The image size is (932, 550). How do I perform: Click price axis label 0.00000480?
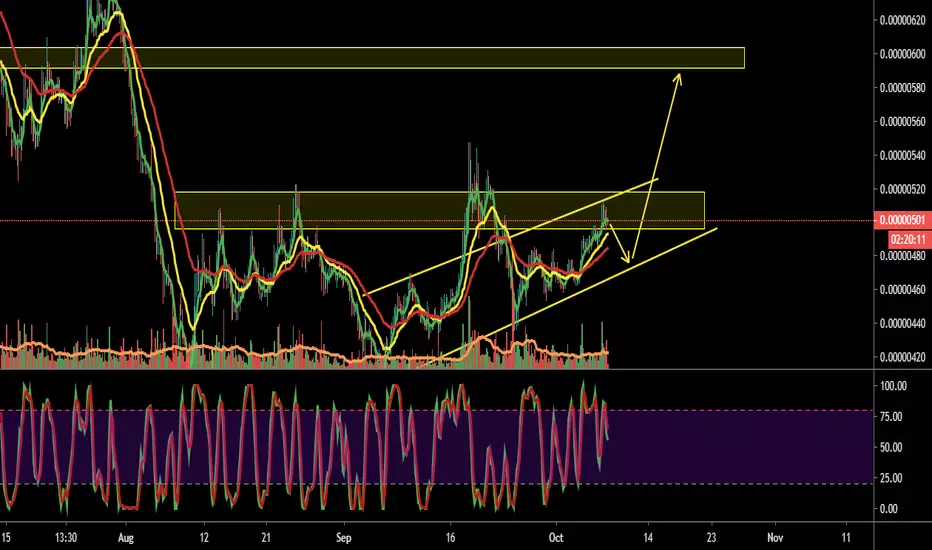903,256
